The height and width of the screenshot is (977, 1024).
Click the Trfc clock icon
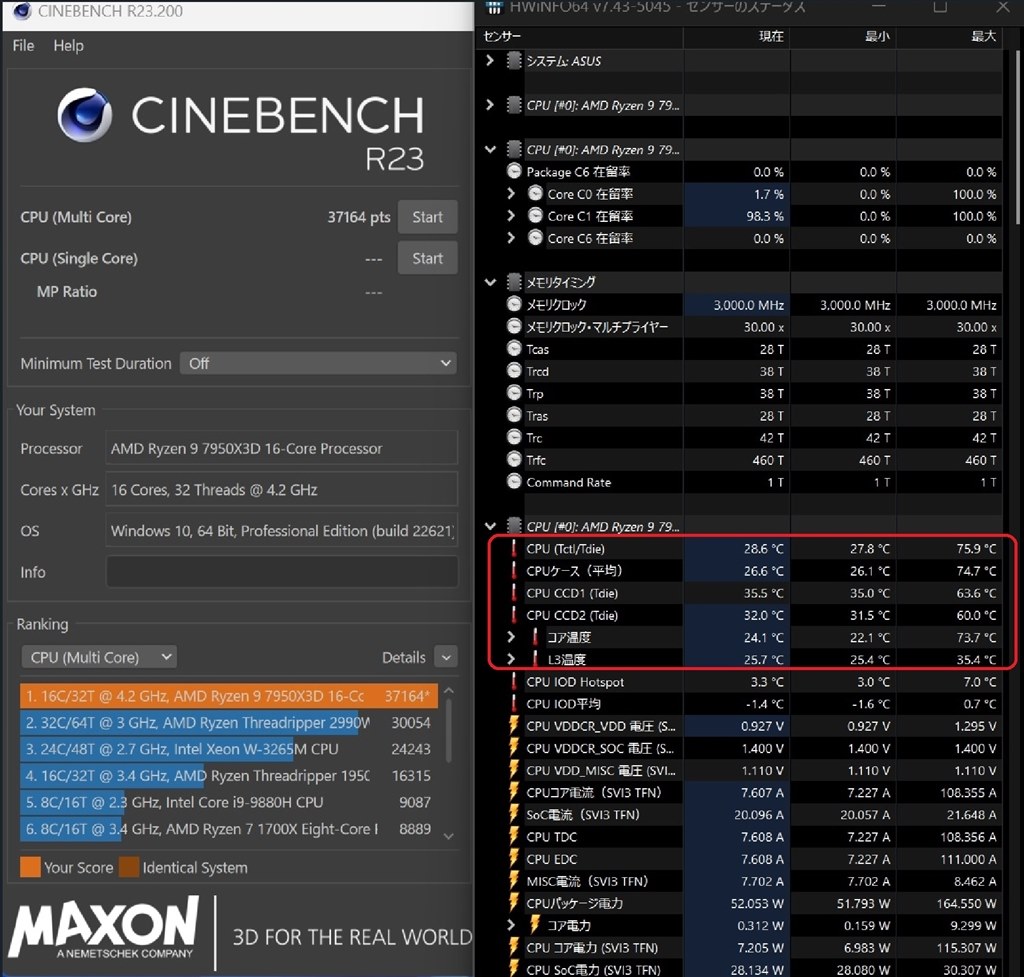(515, 460)
